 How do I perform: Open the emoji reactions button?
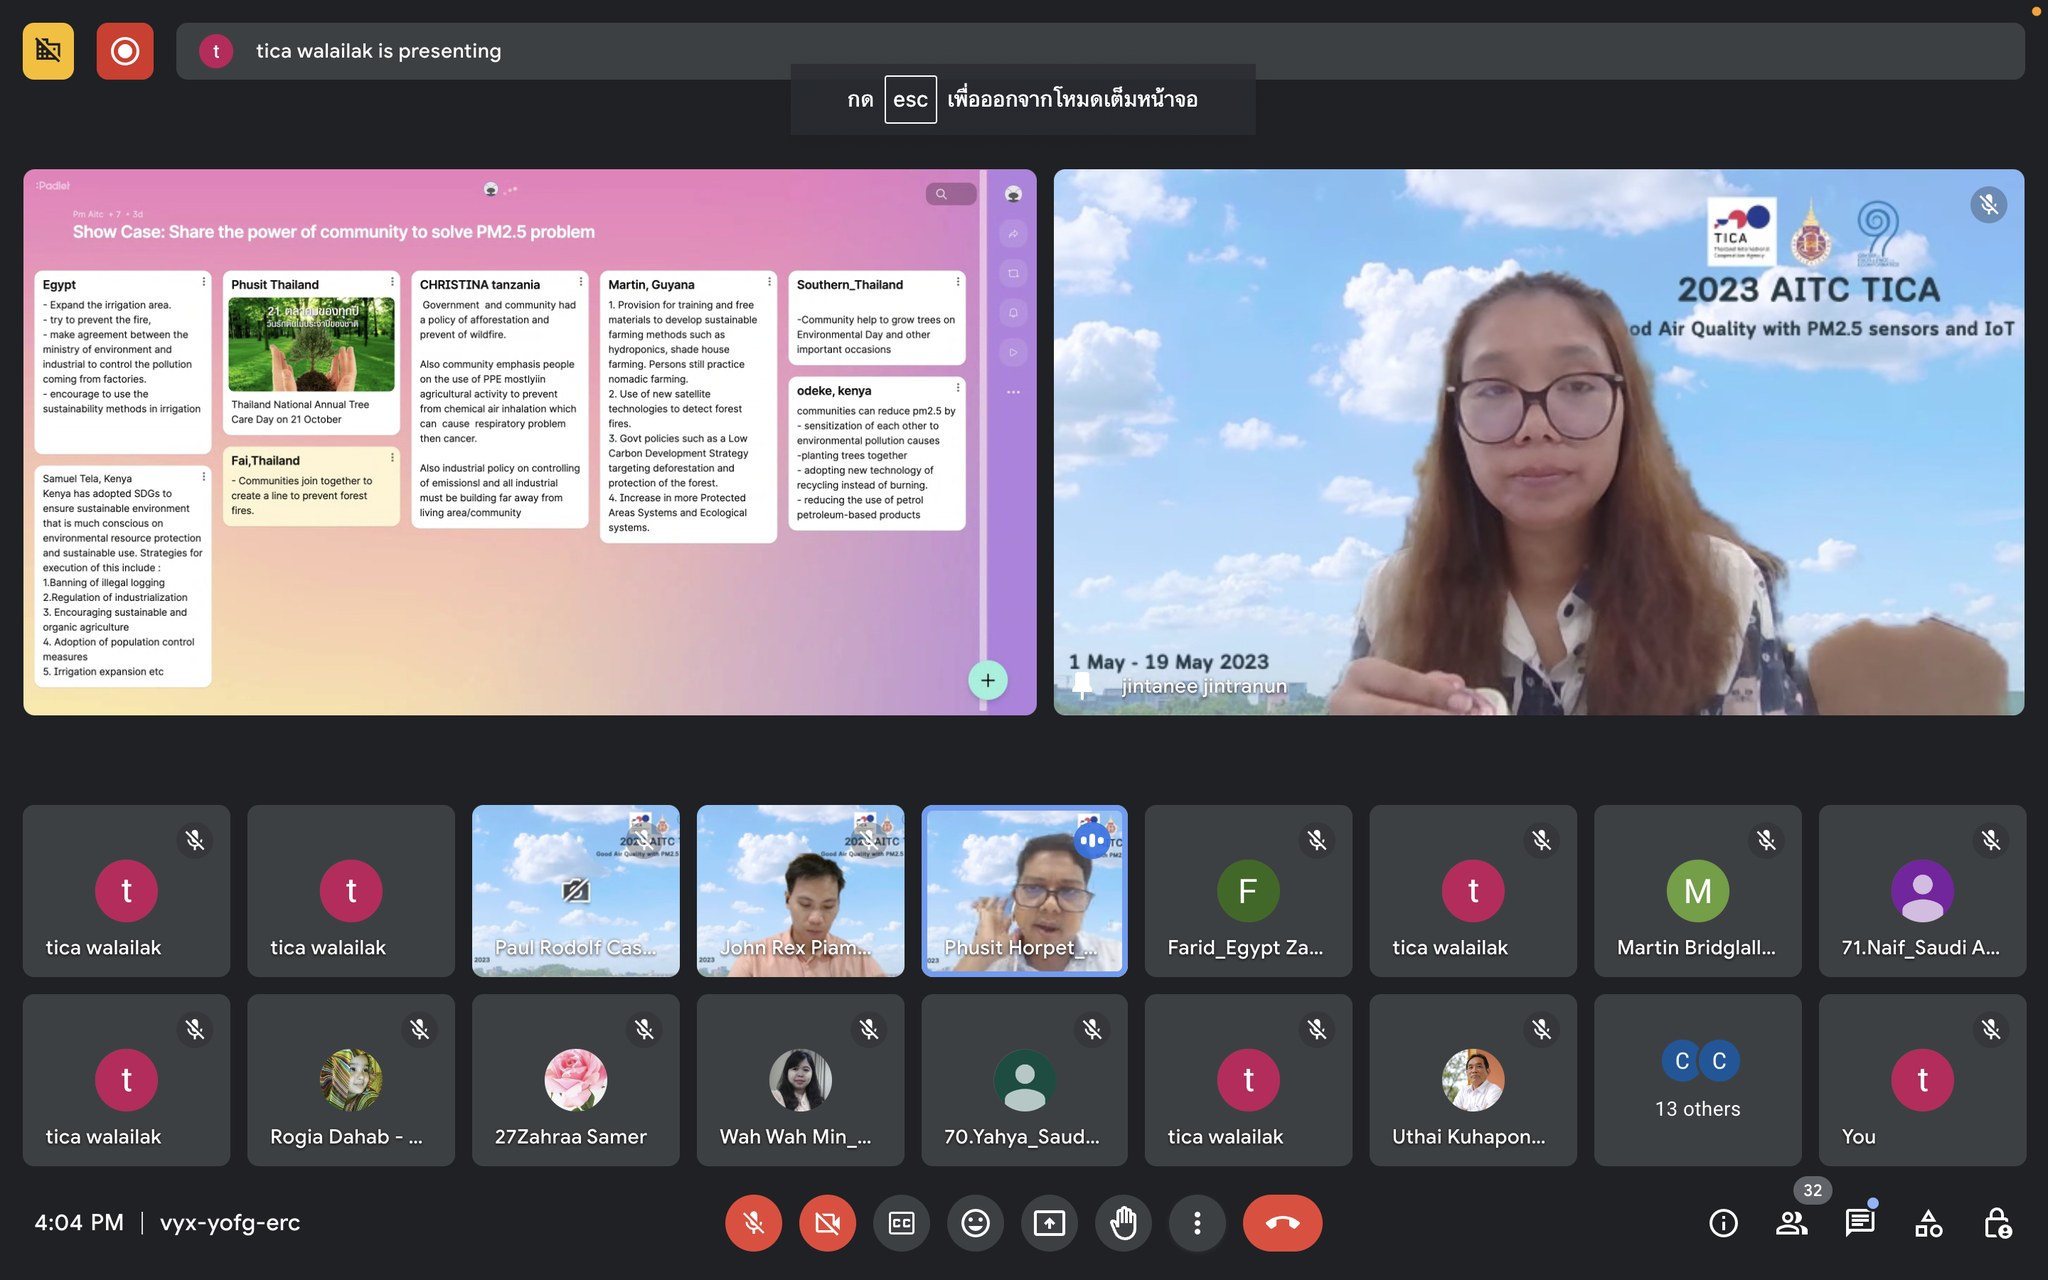pos(975,1222)
